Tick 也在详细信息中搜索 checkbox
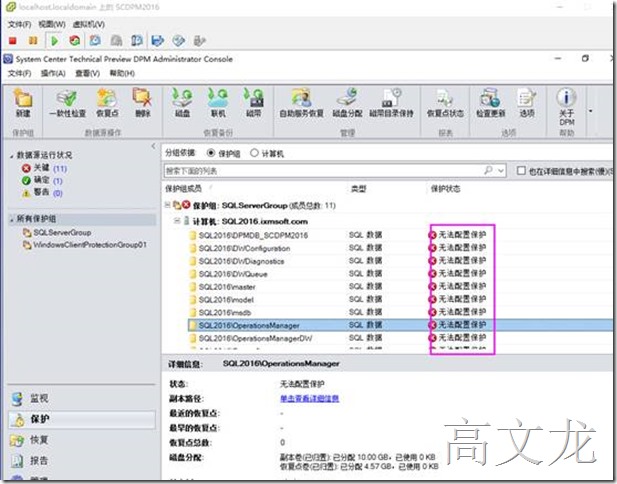The width and height of the screenshot is (617, 484). coord(521,171)
